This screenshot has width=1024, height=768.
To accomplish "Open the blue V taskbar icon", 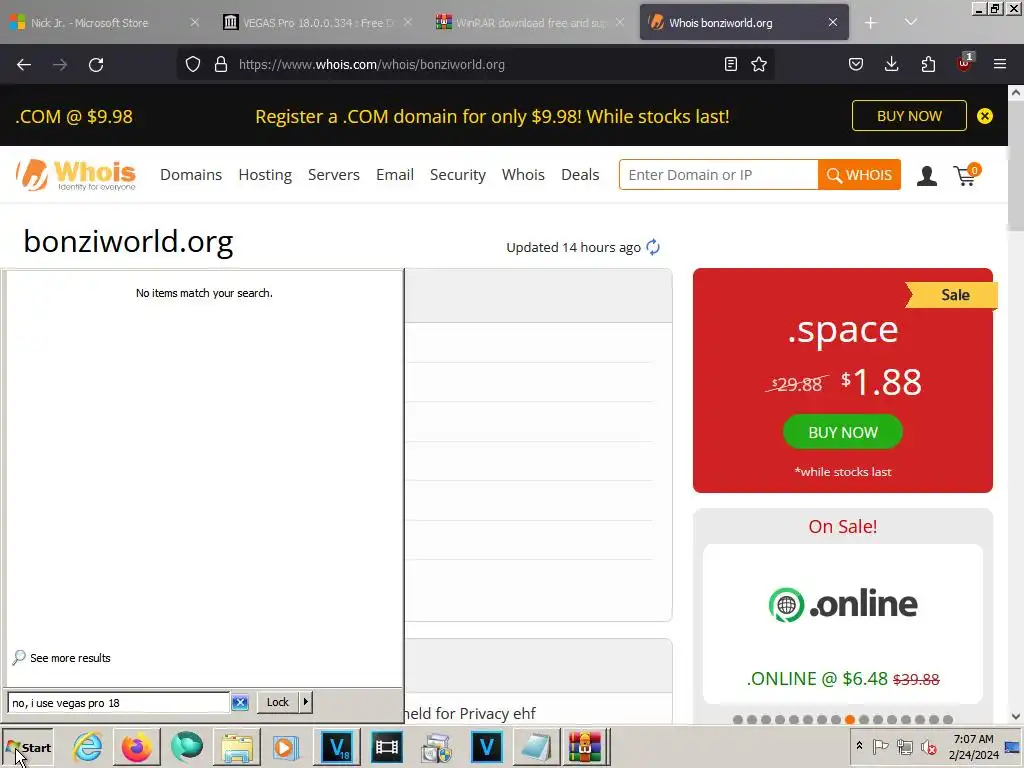I will pyautogui.click(x=487, y=746).
